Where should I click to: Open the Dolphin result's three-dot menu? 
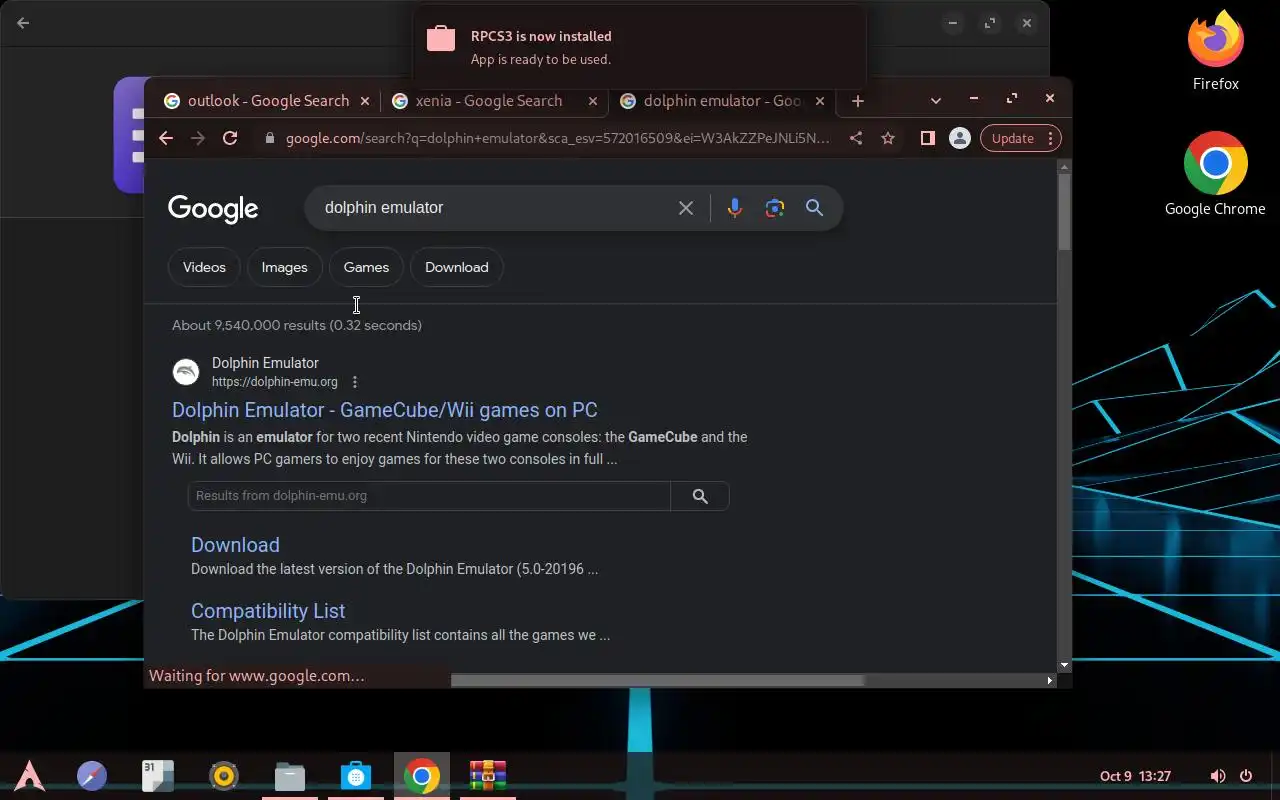coord(355,382)
